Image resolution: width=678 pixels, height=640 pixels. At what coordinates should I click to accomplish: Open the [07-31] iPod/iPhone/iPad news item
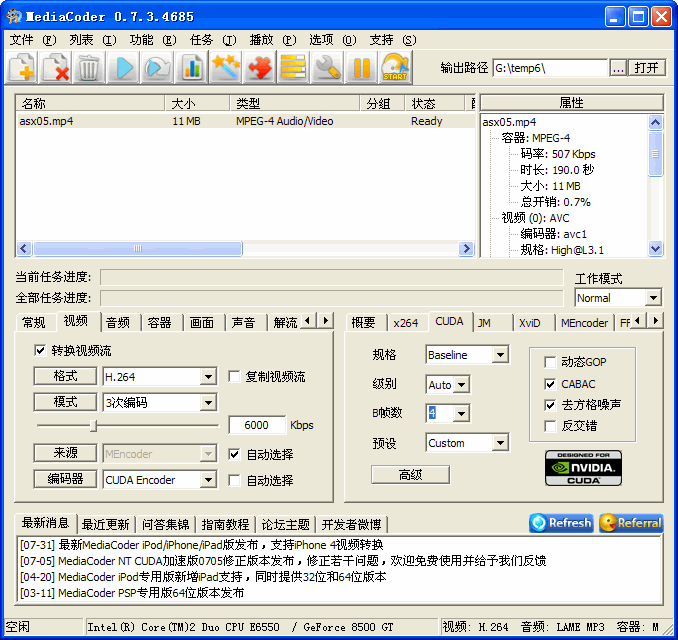(x=201, y=544)
